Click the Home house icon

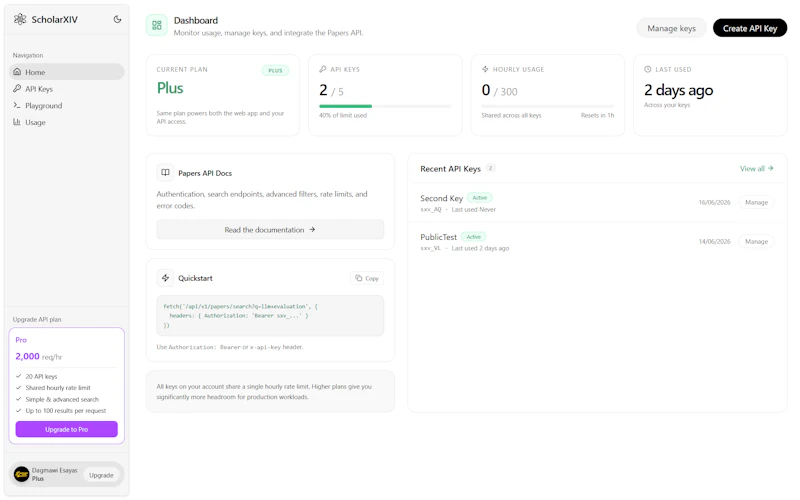click(17, 72)
